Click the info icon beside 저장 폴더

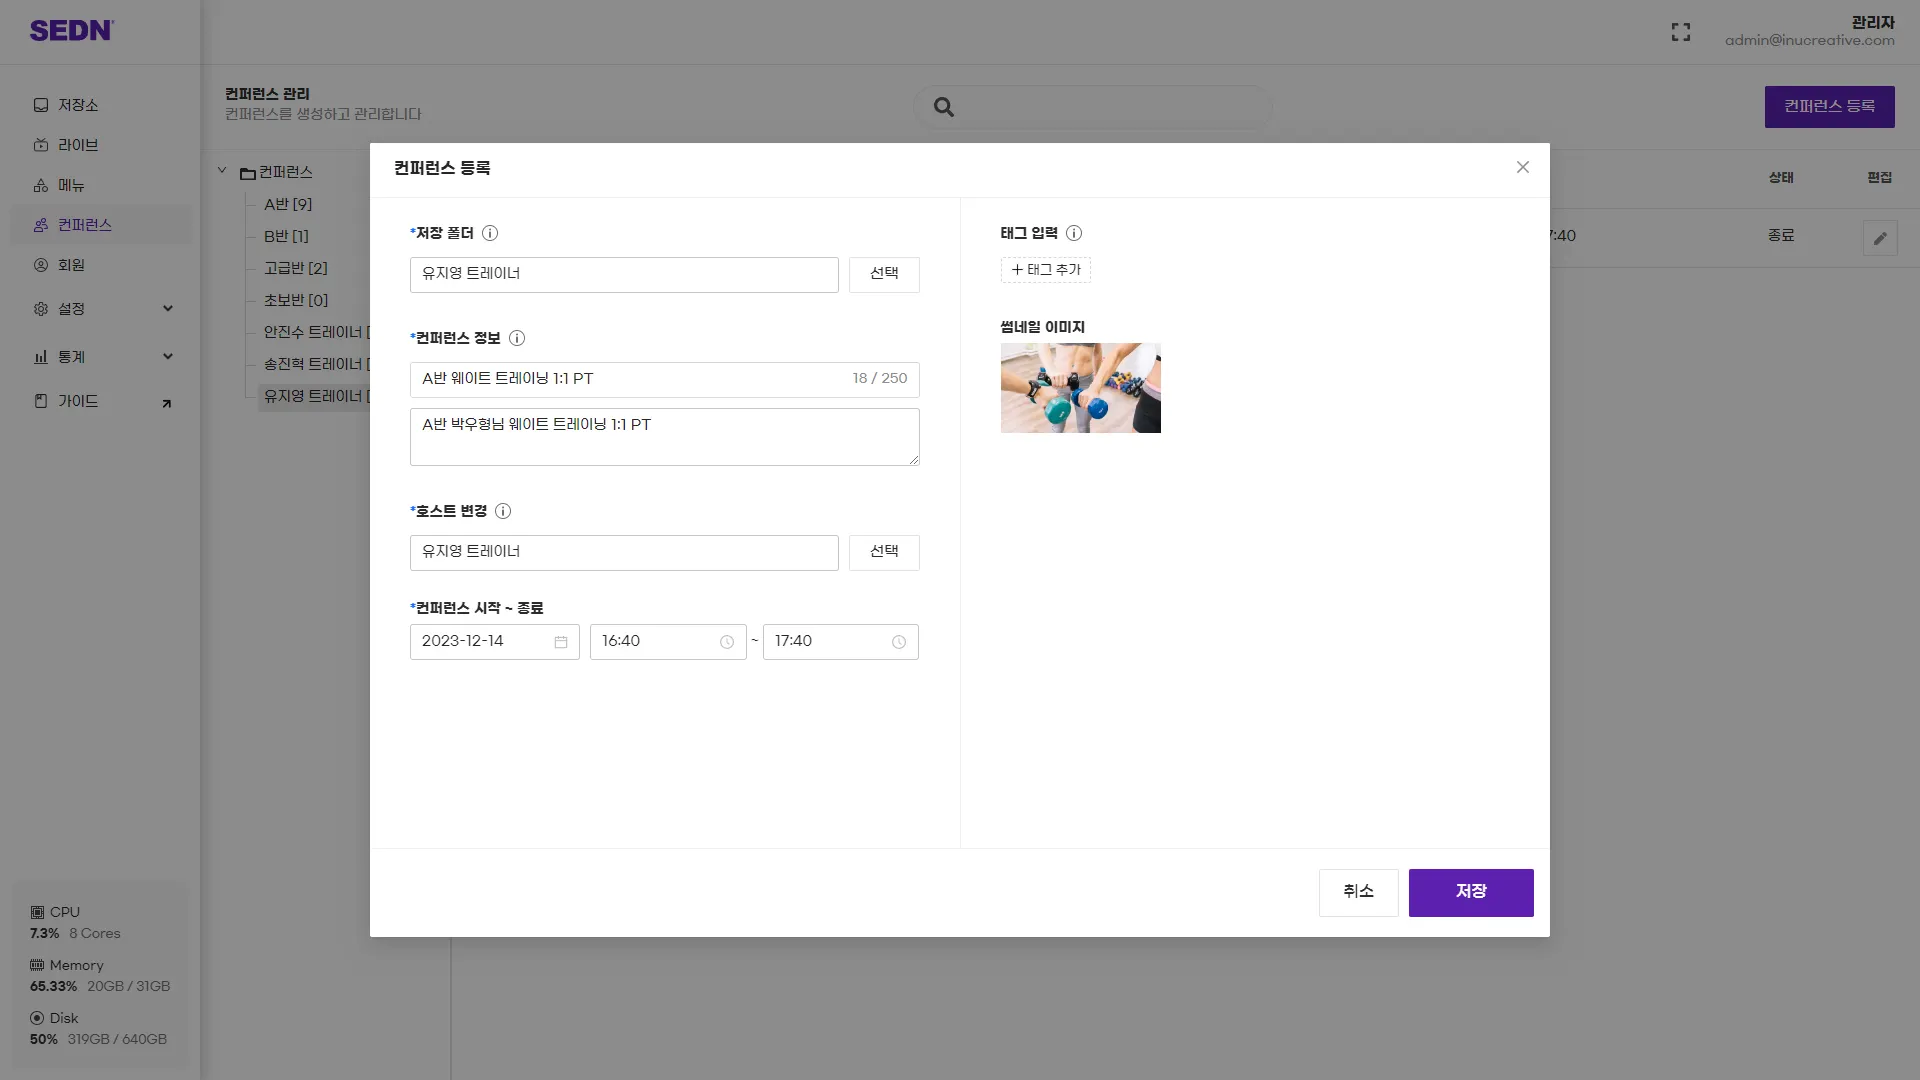(490, 233)
